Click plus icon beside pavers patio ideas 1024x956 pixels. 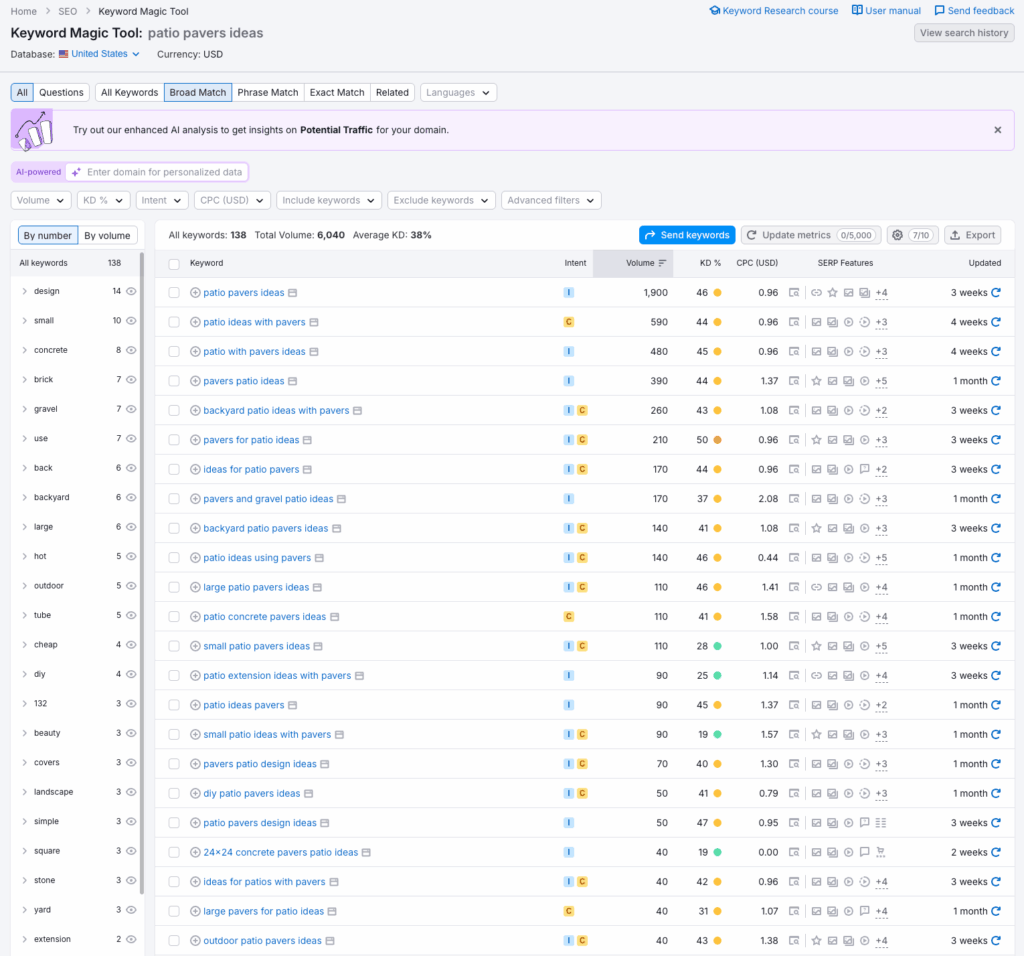pyautogui.click(x=195, y=381)
